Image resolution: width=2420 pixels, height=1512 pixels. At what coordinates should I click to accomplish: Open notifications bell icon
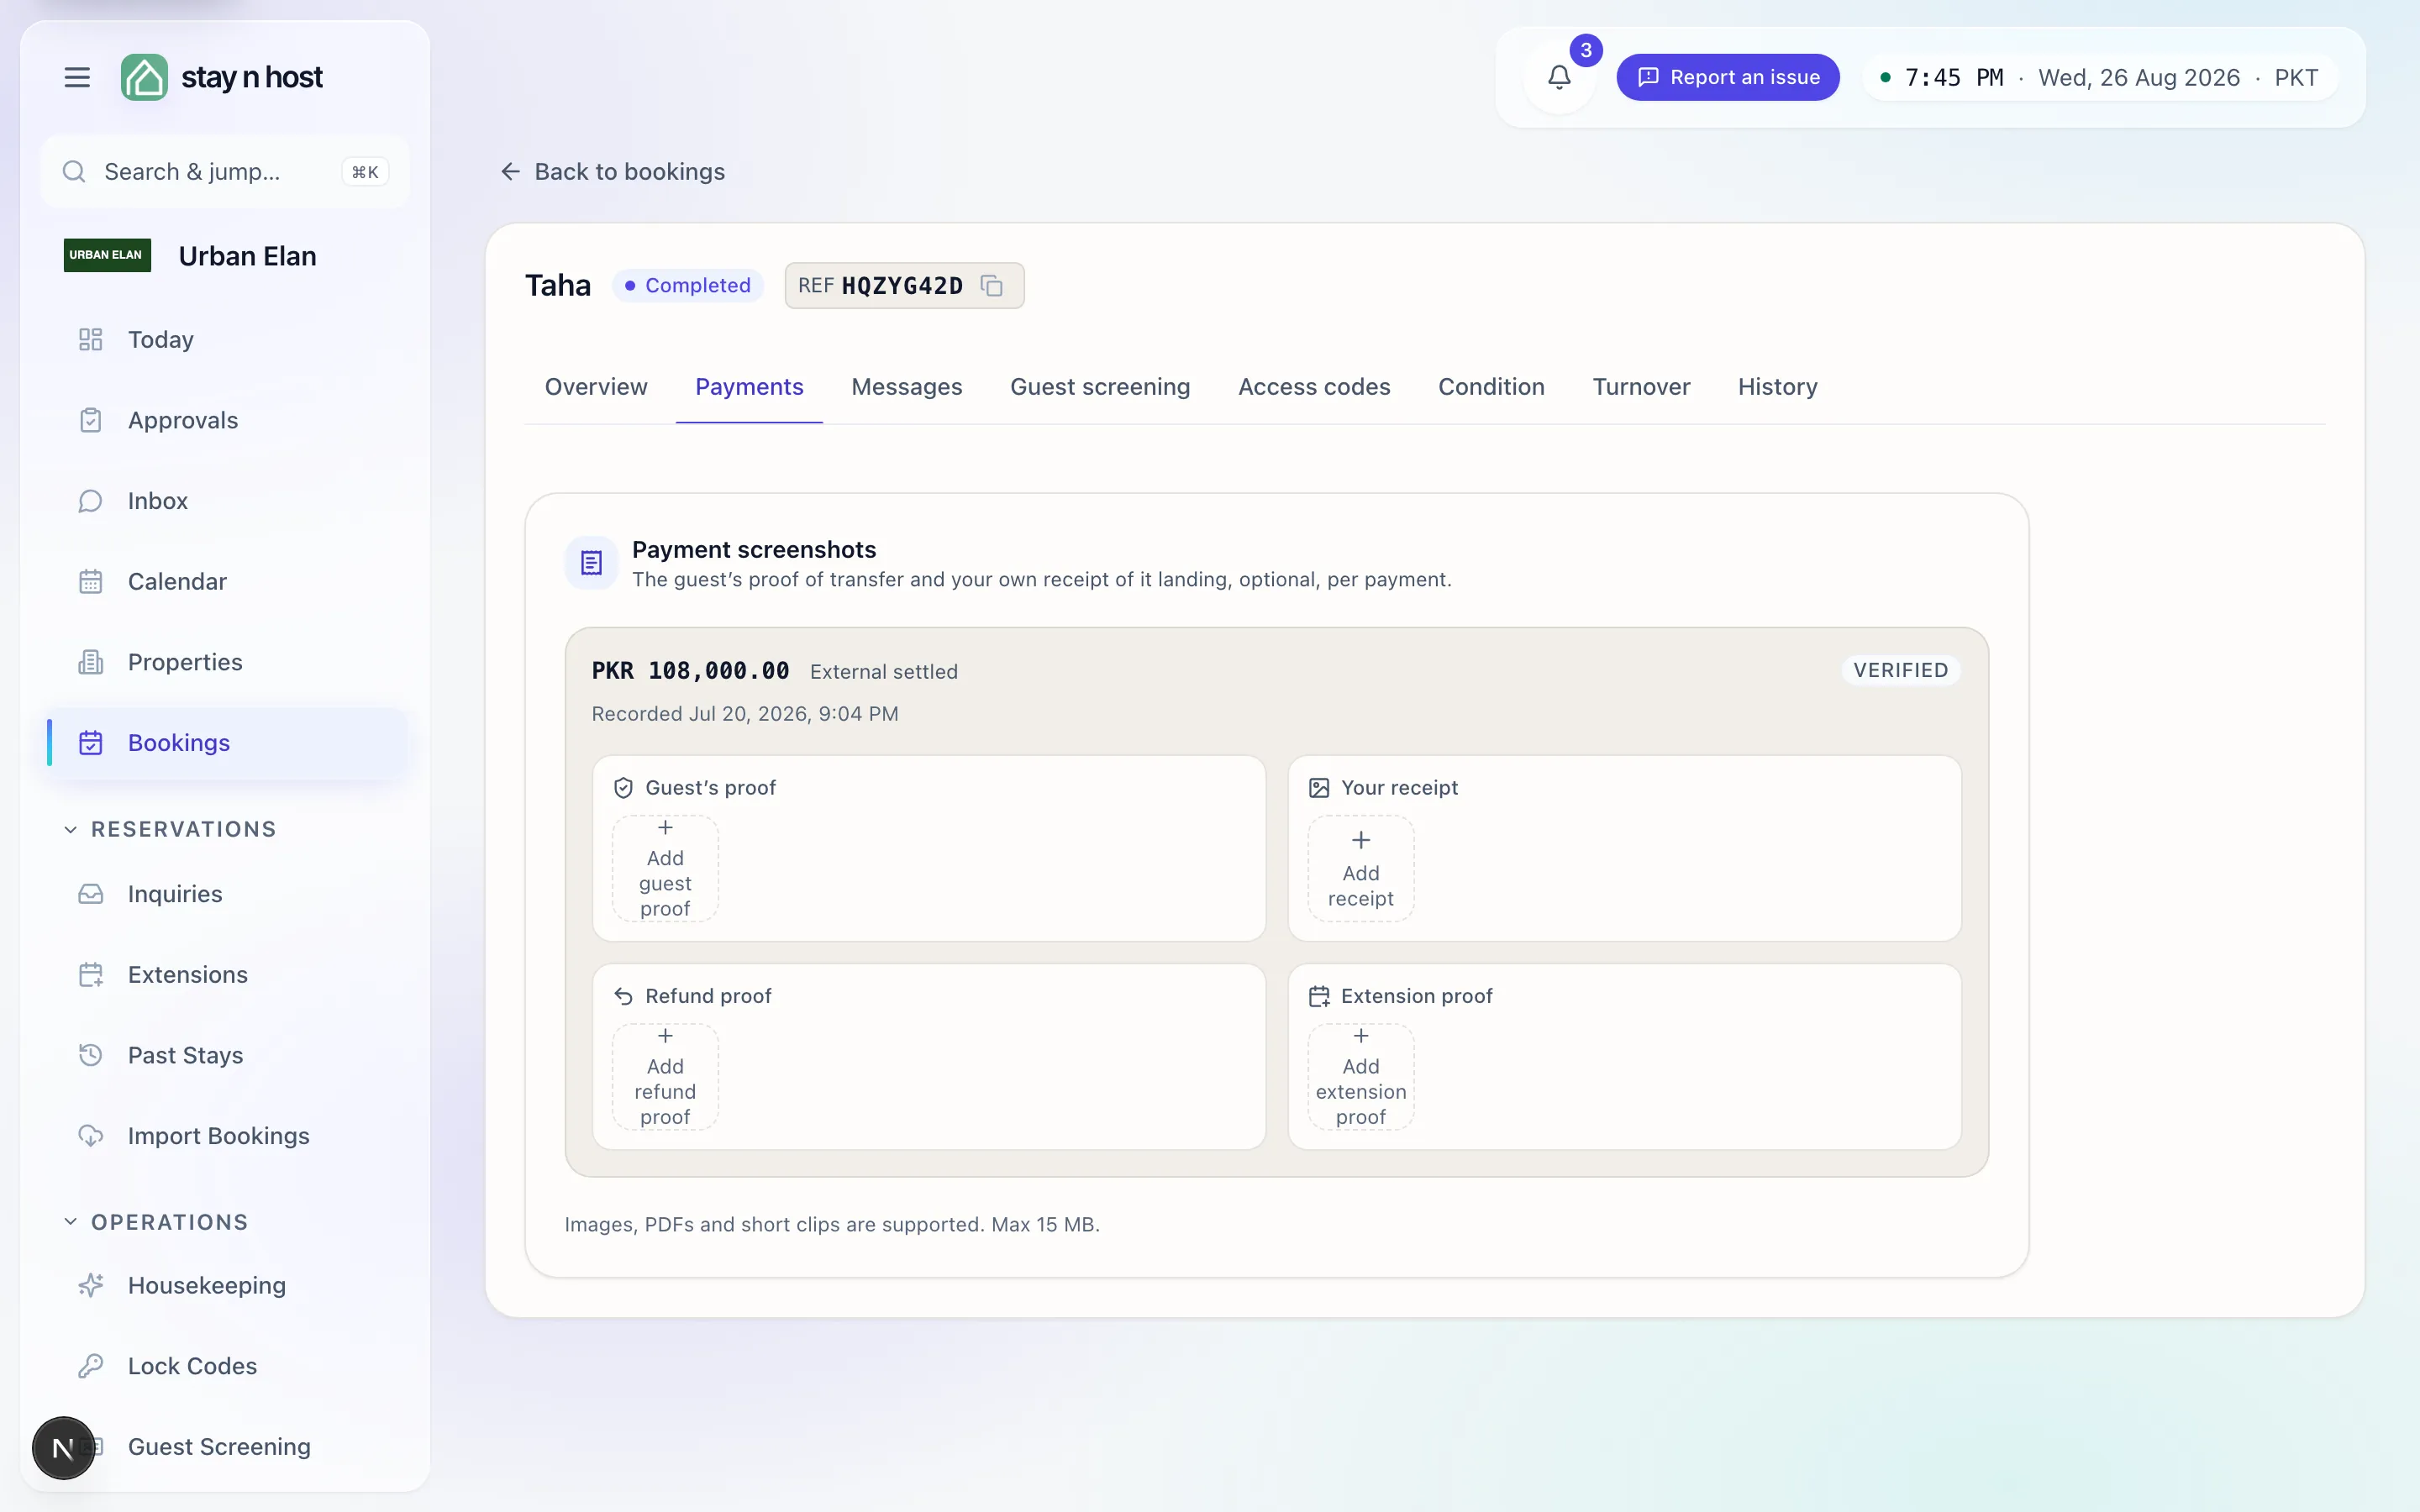[x=1559, y=77]
